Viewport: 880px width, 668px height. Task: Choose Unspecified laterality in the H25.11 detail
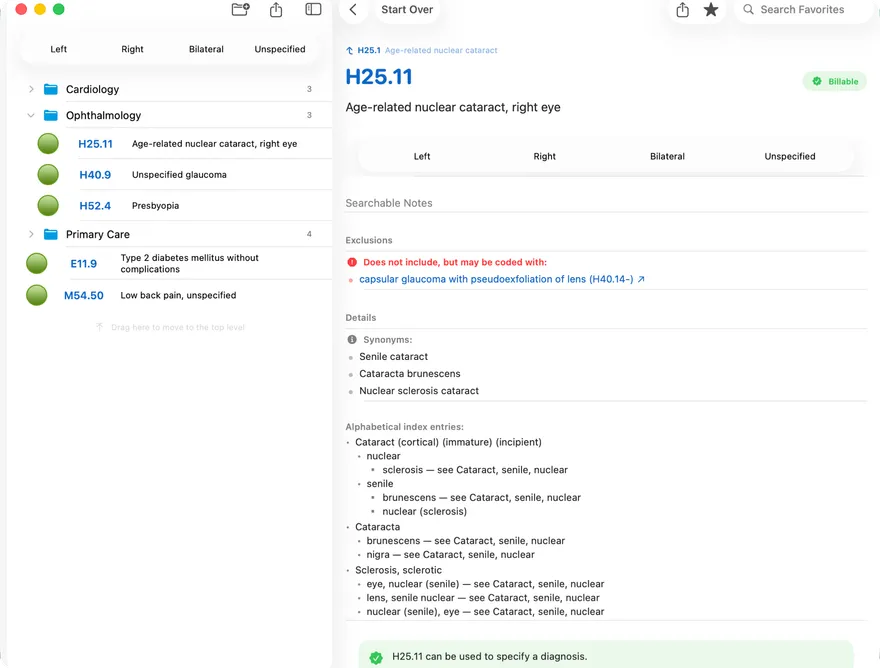coord(790,157)
